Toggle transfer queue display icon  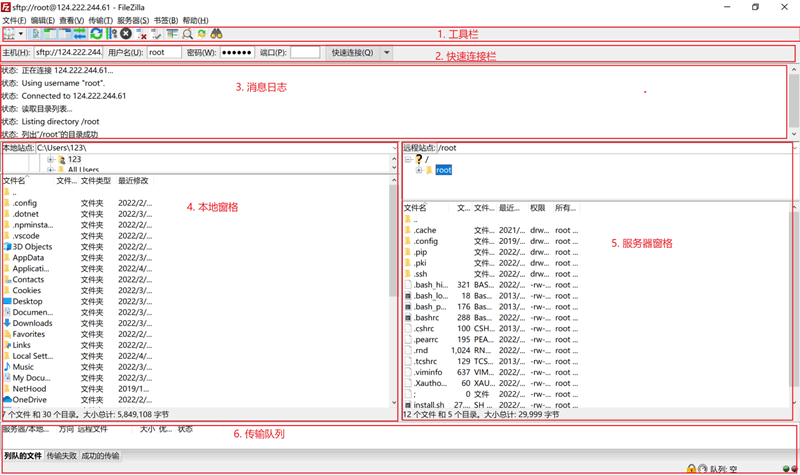point(76,34)
